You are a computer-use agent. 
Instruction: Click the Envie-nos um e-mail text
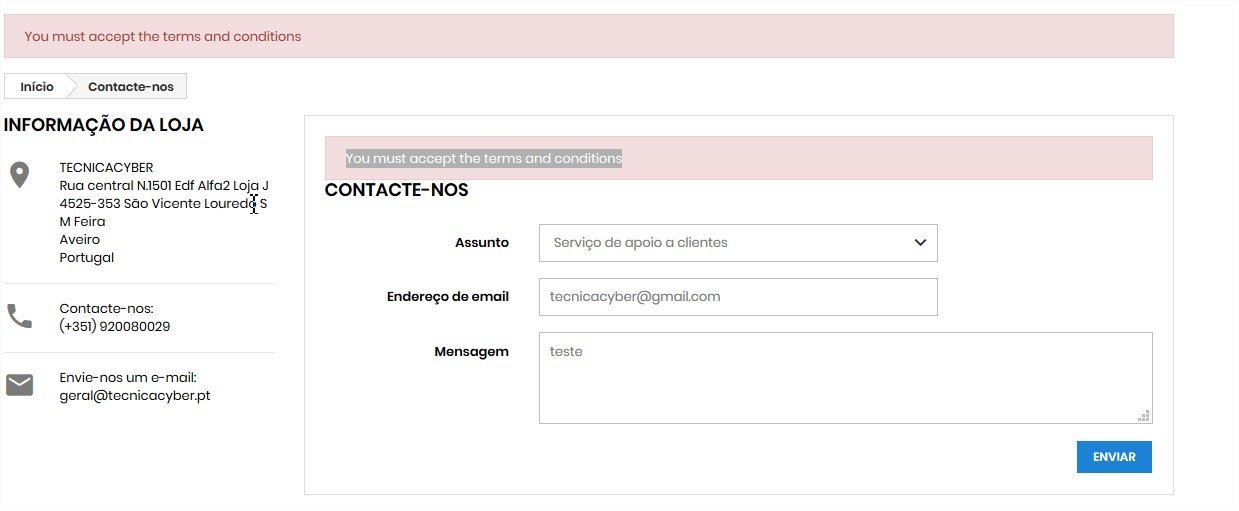(x=128, y=377)
